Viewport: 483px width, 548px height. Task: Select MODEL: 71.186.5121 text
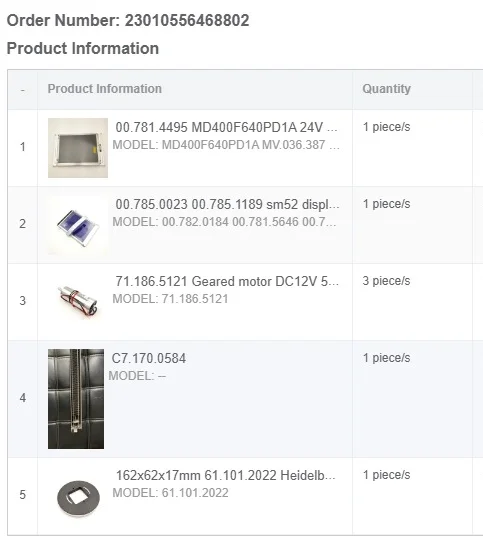[x=171, y=299]
